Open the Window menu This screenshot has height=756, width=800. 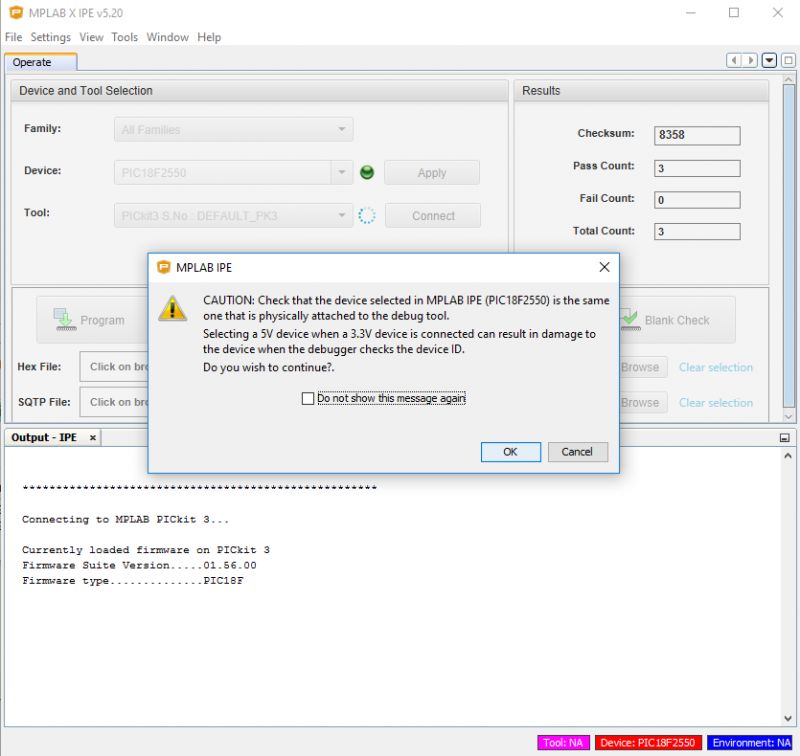pos(167,37)
